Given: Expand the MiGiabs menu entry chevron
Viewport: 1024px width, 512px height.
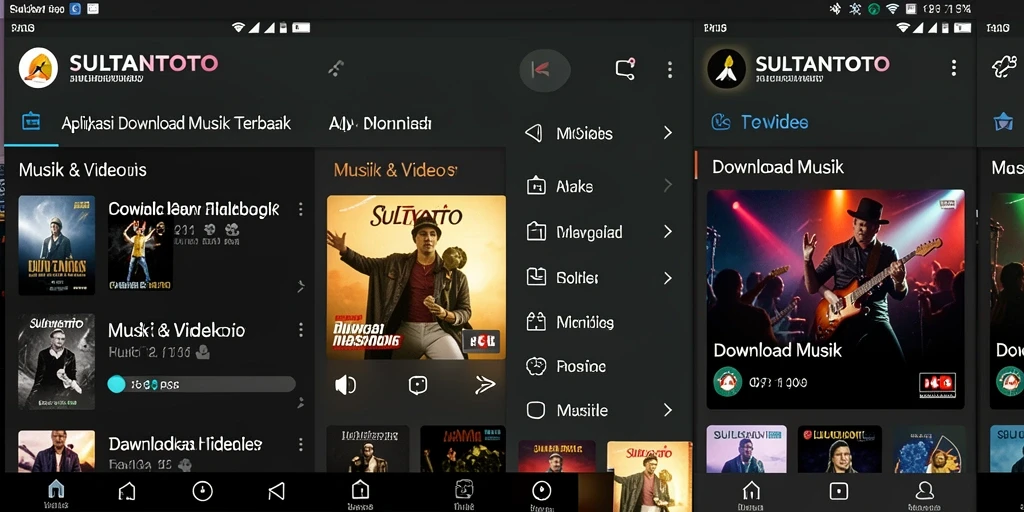Looking at the screenshot, I should pos(667,133).
